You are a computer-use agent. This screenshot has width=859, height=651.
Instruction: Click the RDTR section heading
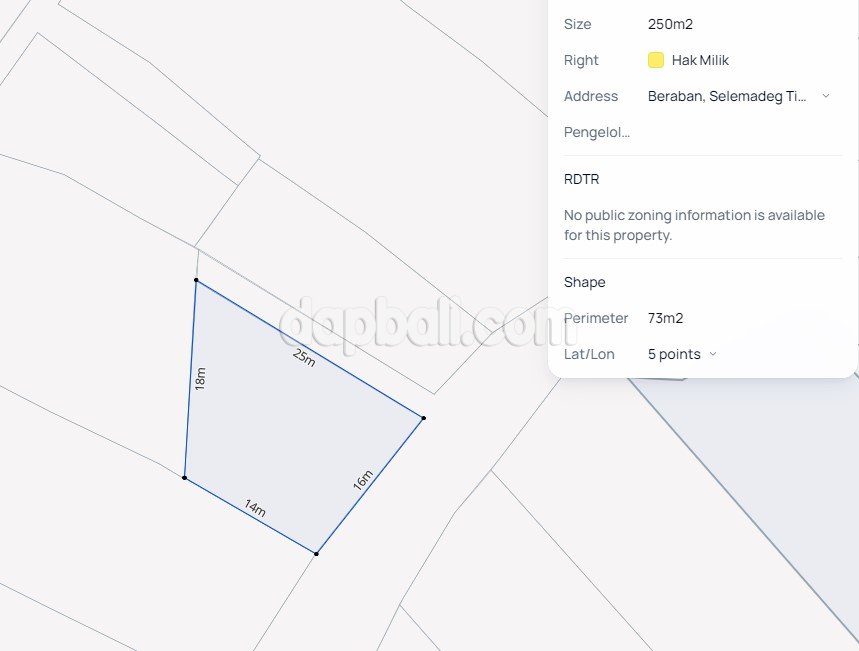[x=581, y=179]
